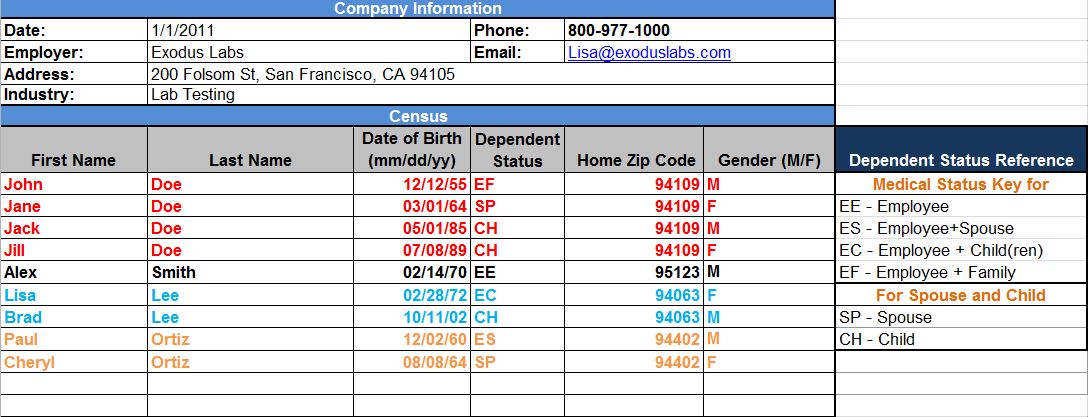
Task: Click the Home Zip Code column header
Action: [635, 160]
